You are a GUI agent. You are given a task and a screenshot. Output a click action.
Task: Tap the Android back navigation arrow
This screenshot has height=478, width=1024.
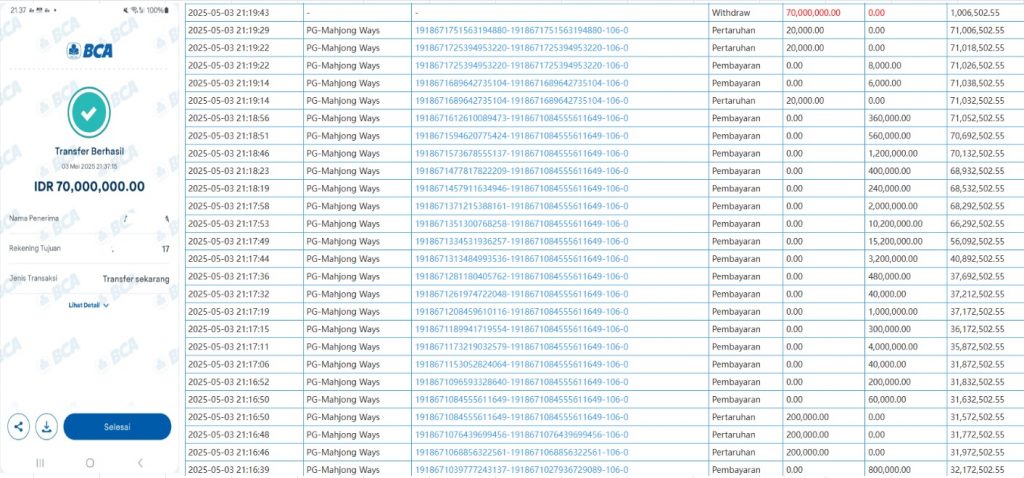(x=140, y=463)
